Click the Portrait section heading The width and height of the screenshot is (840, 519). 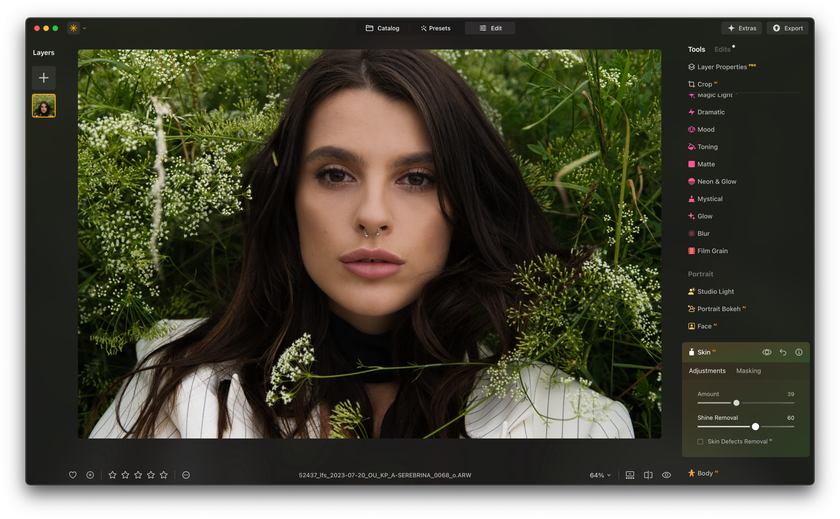pos(700,274)
